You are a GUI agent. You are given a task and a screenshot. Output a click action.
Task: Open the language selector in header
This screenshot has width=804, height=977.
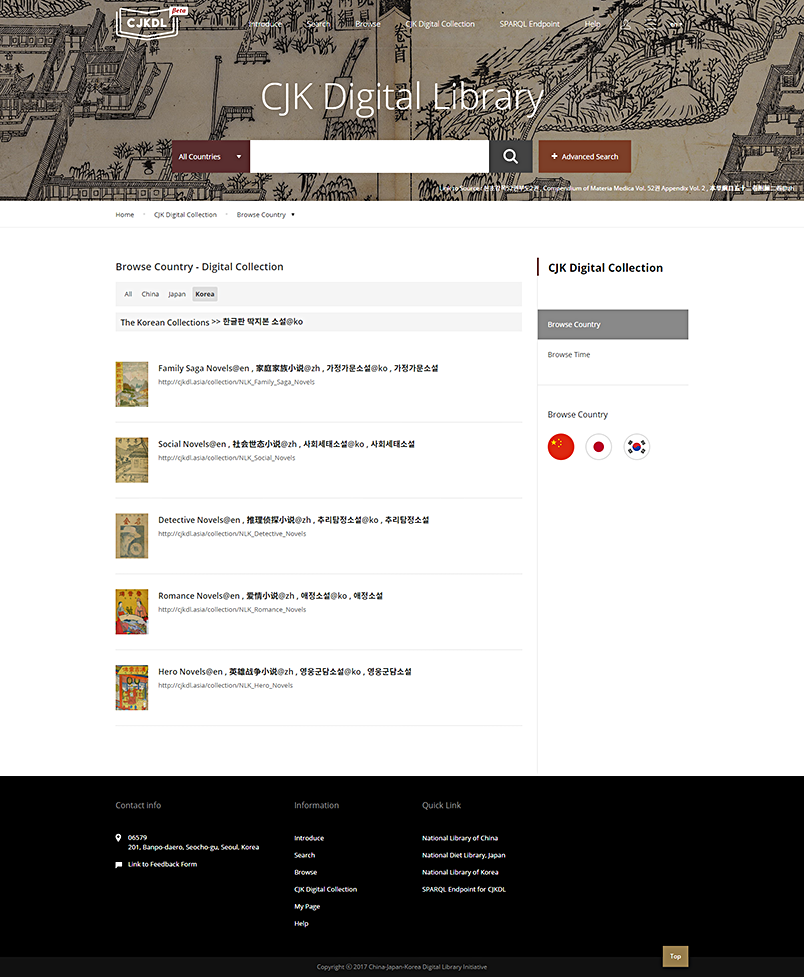(x=676, y=24)
